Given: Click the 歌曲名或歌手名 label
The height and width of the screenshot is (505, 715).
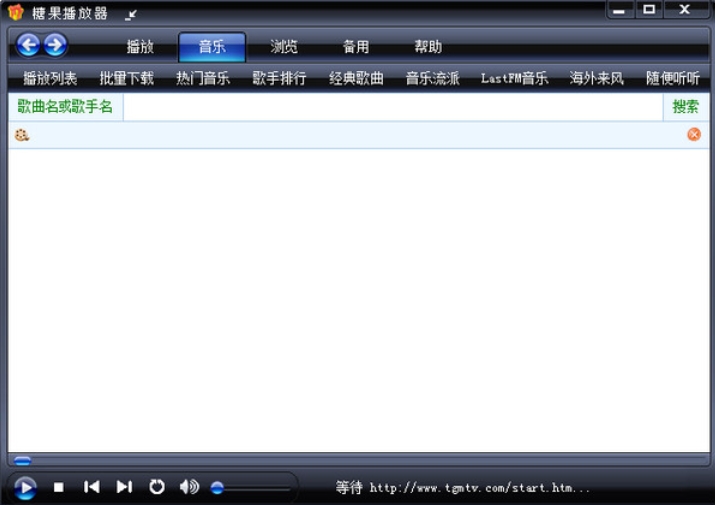Looking at the screenshot, I should 65,107.
